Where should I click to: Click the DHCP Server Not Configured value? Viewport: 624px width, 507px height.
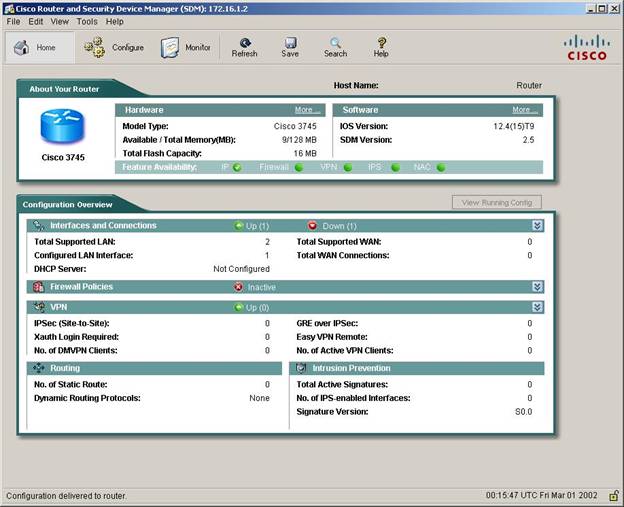pos(242,269)
